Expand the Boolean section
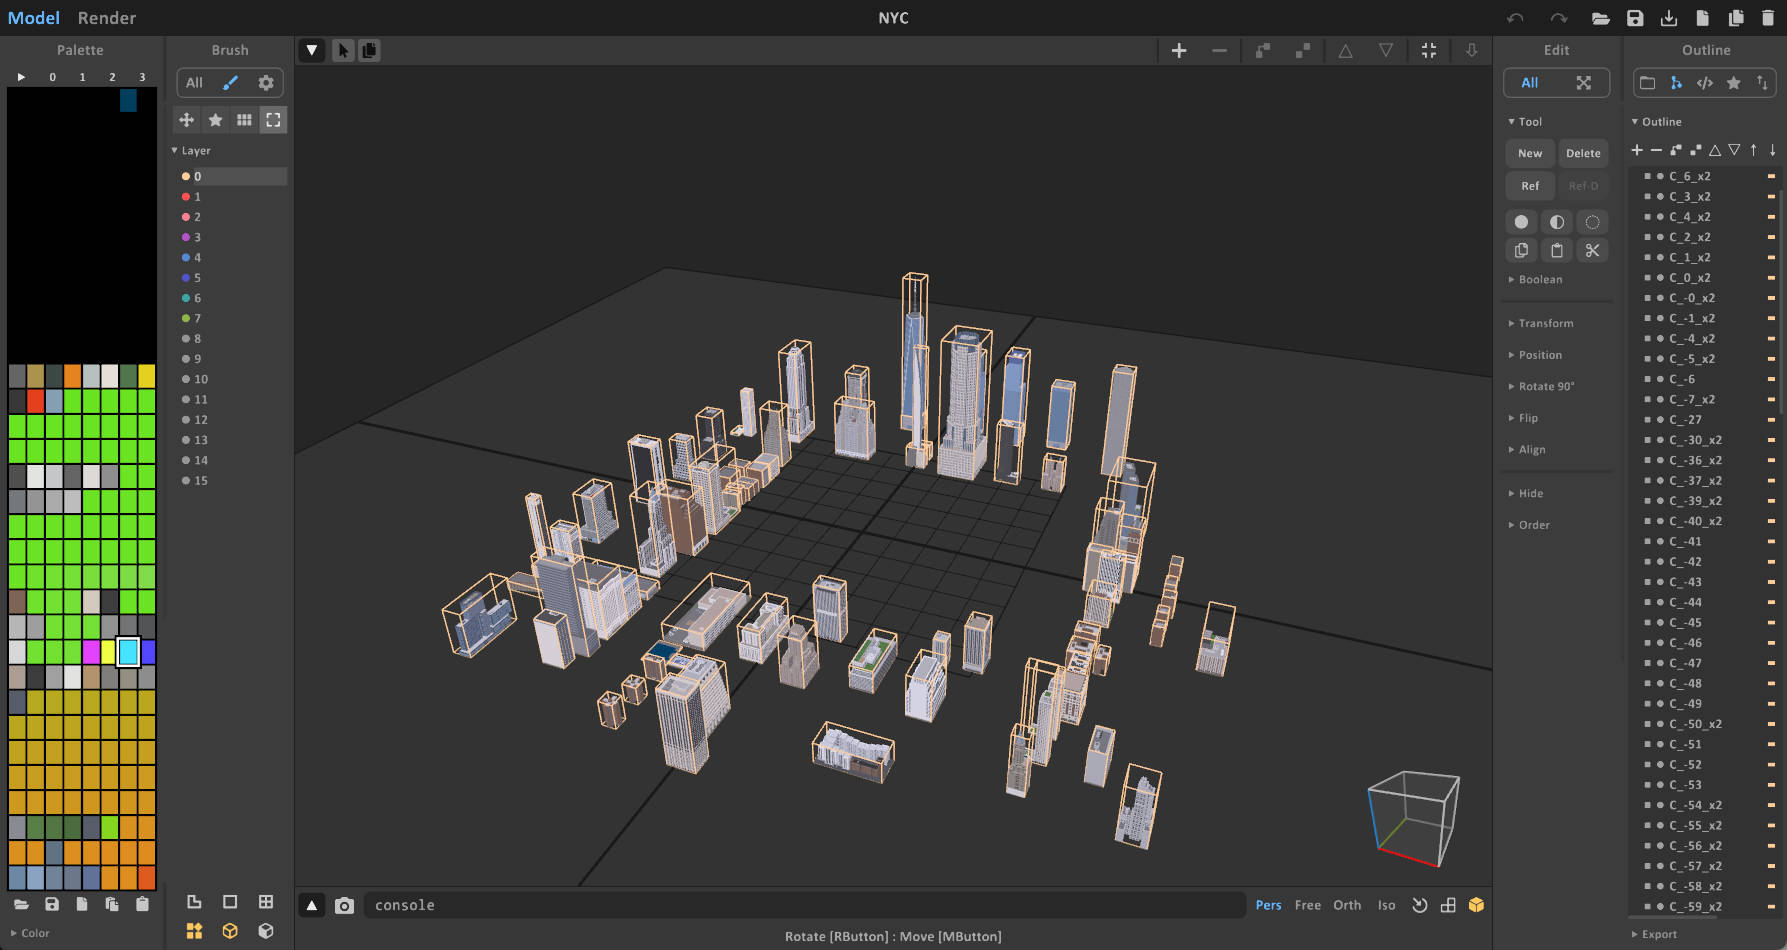Screen dimensions: 1787x950 [x=1539, y=280]
